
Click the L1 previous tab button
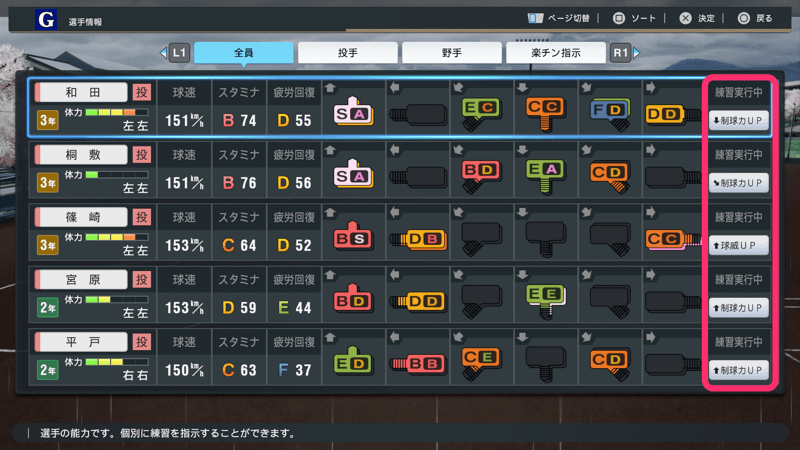pos(179,53)
